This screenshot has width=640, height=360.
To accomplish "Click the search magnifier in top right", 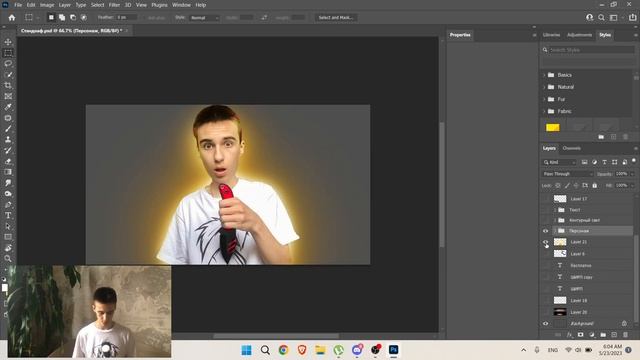I will point(601,18).
